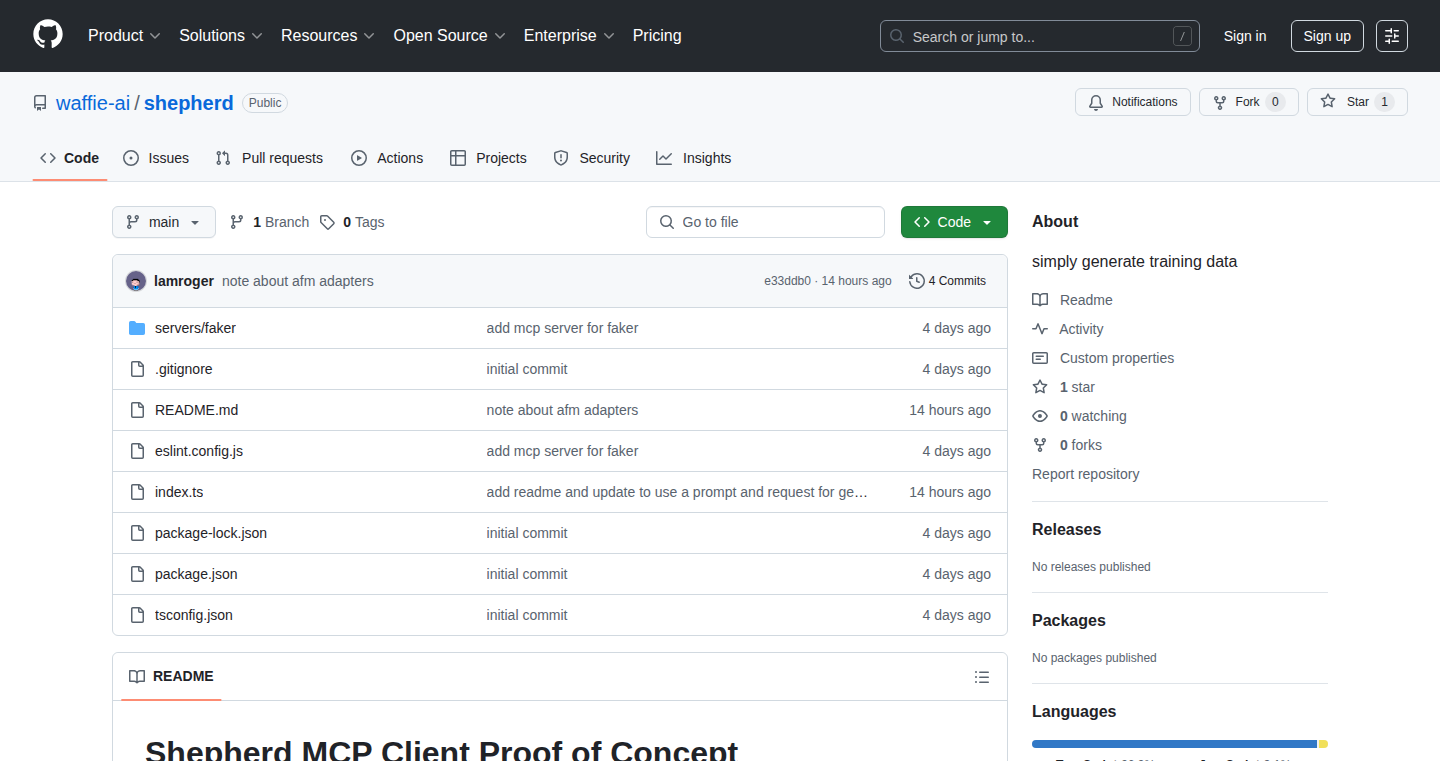Click the branch icon beside 1 Branch
The image size is (1440, 761).
point(237,222)
